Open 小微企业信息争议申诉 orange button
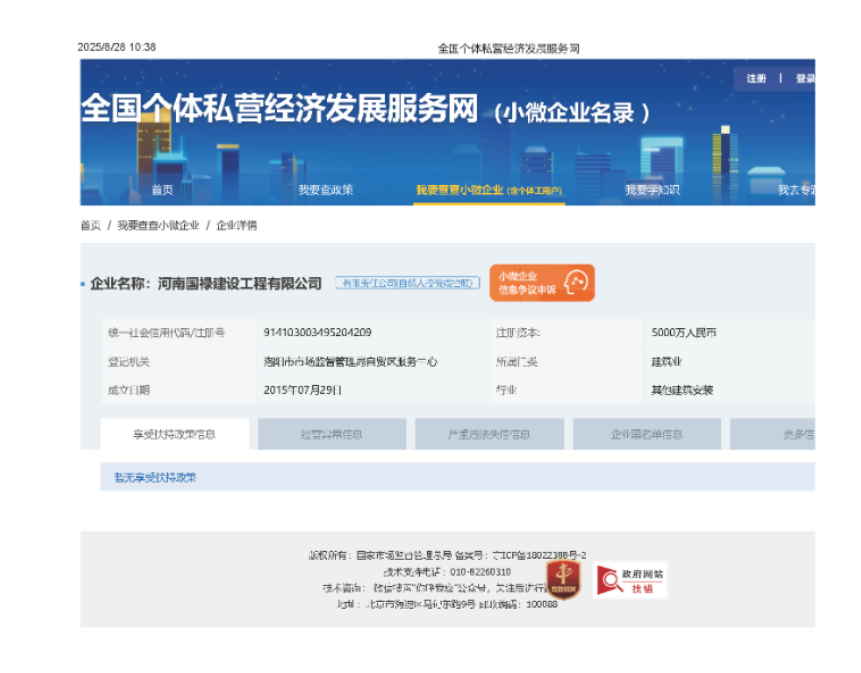The width and height of the screenshot is (861, 673). pyautogui.click(x=541, y=283)
